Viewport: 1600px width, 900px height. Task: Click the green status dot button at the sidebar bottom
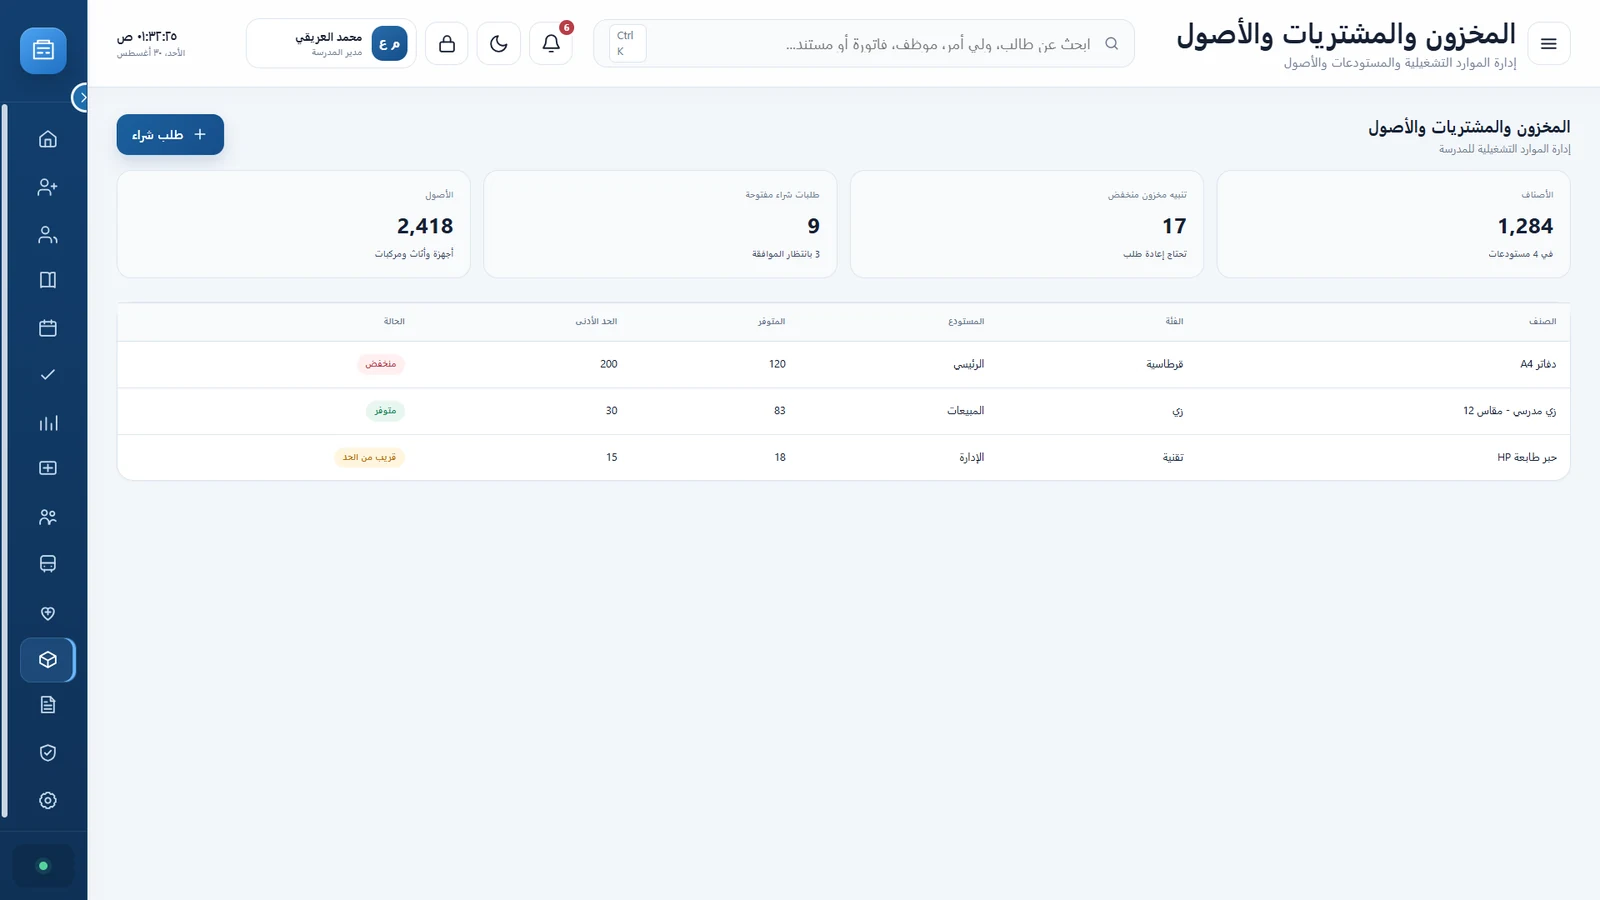point(43,866)
